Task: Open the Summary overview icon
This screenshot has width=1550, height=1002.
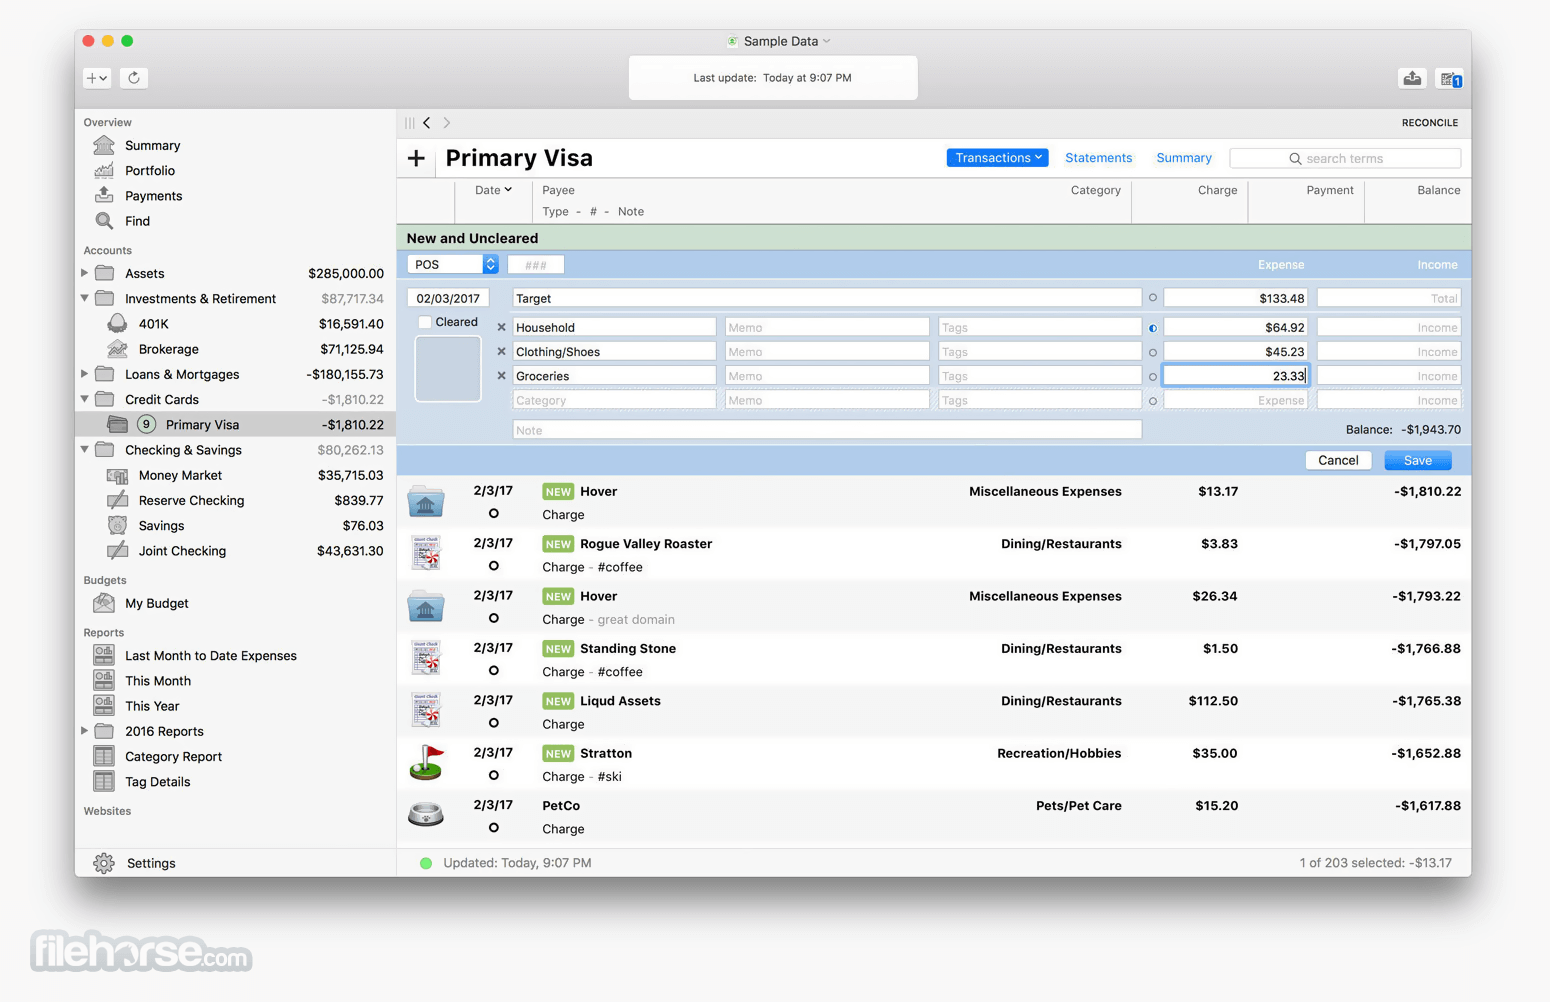Action: [104, 145]
